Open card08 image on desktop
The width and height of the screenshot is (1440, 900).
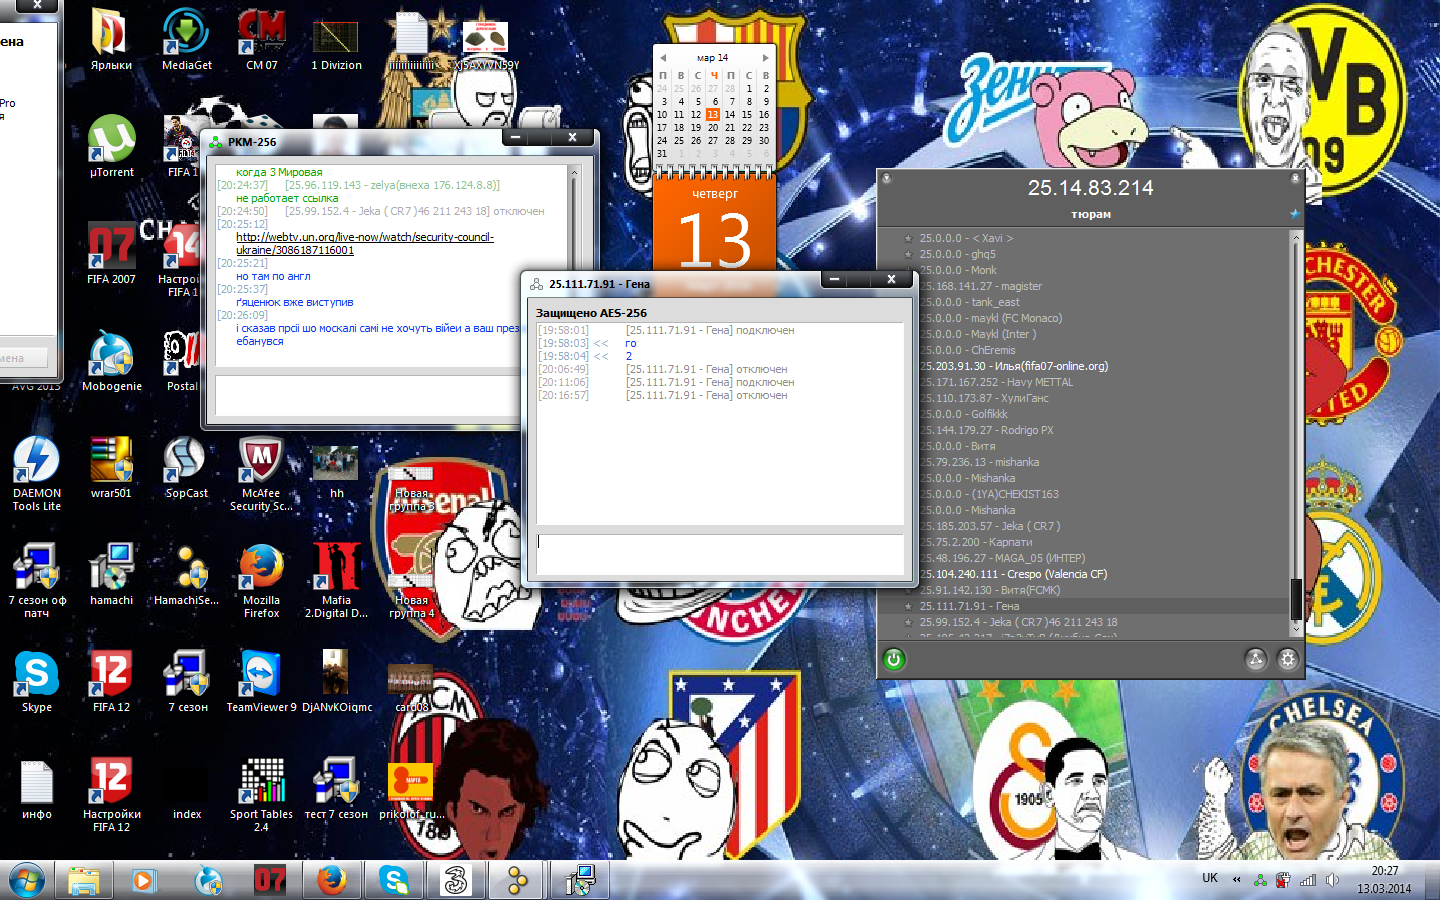[x=411, y=688]
